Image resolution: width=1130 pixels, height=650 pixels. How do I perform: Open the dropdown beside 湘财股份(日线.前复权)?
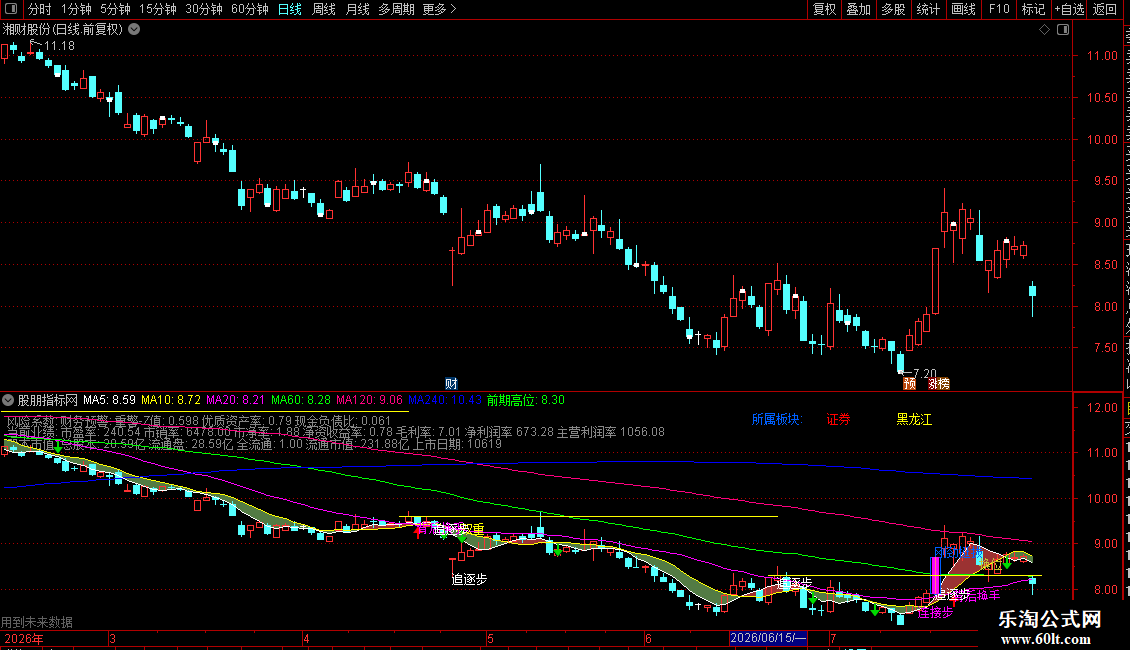134,30
